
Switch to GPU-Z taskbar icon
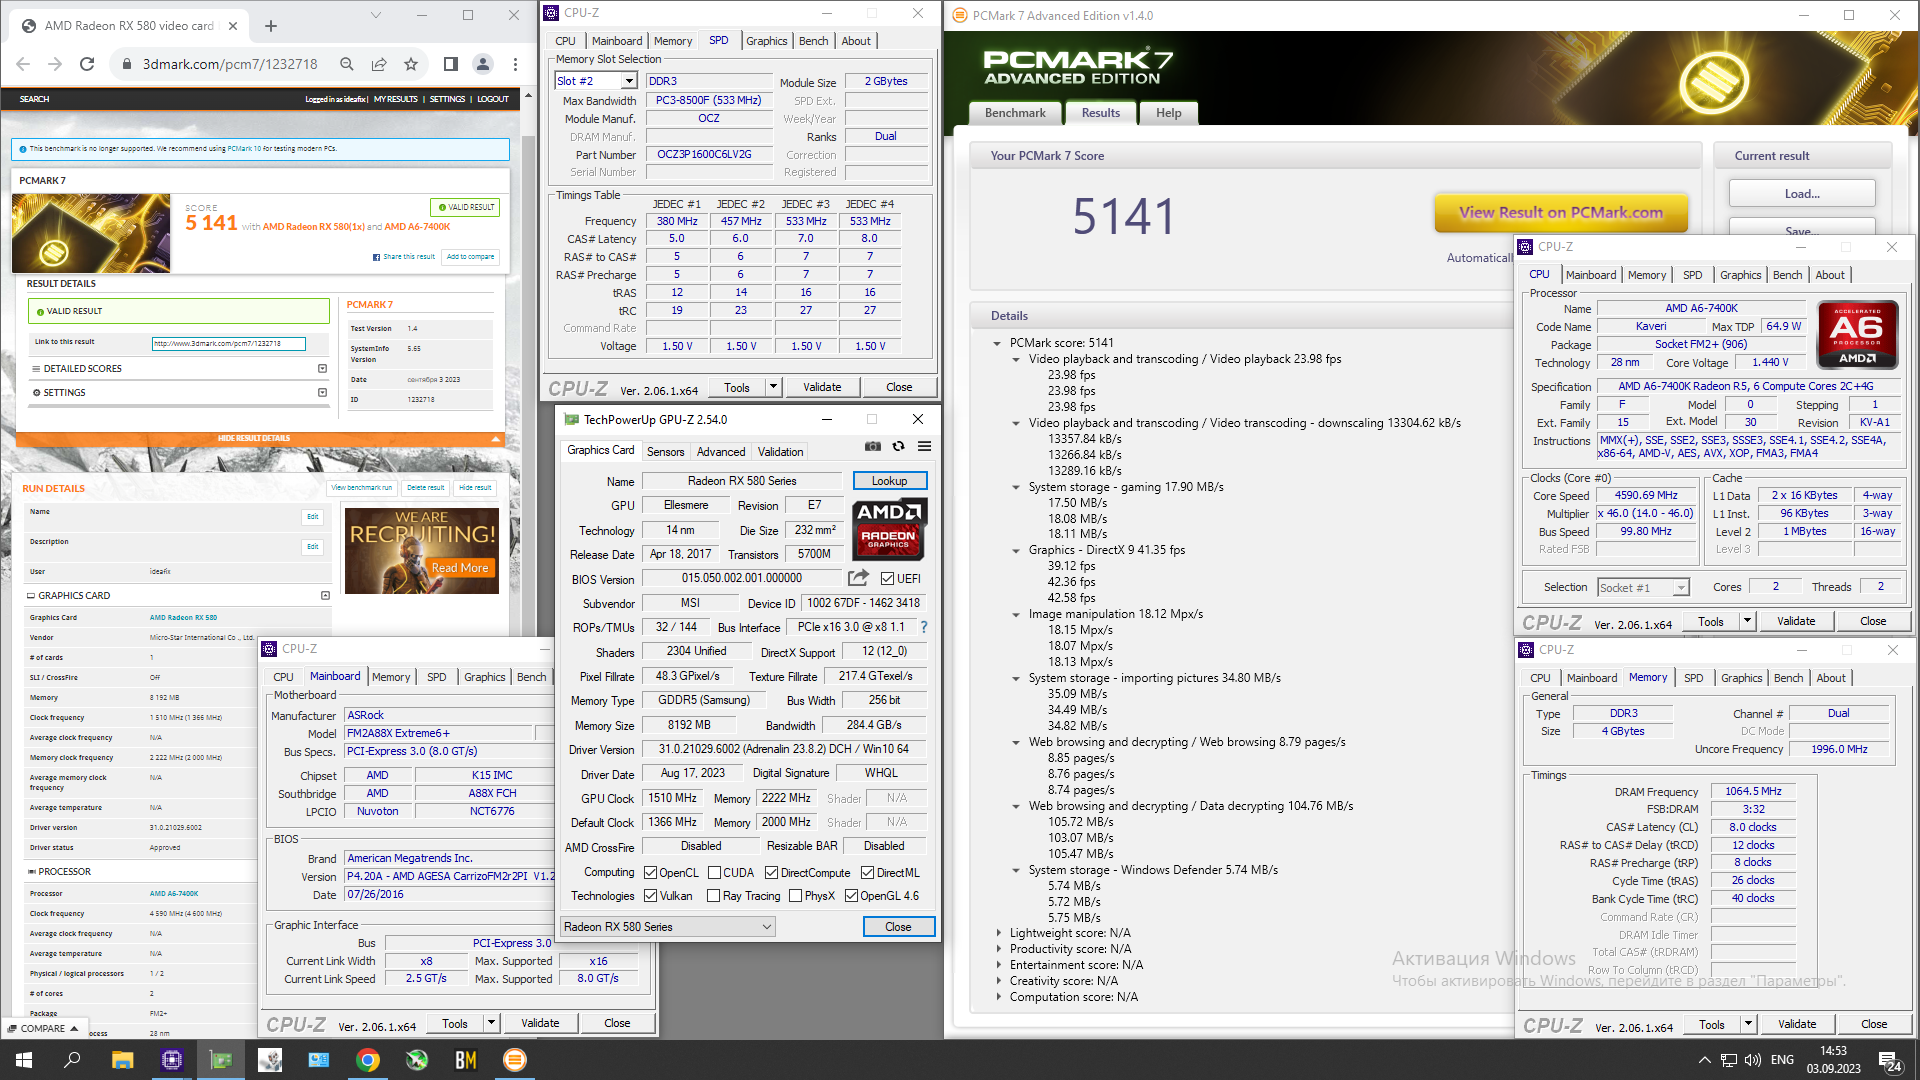(220, 1060)
